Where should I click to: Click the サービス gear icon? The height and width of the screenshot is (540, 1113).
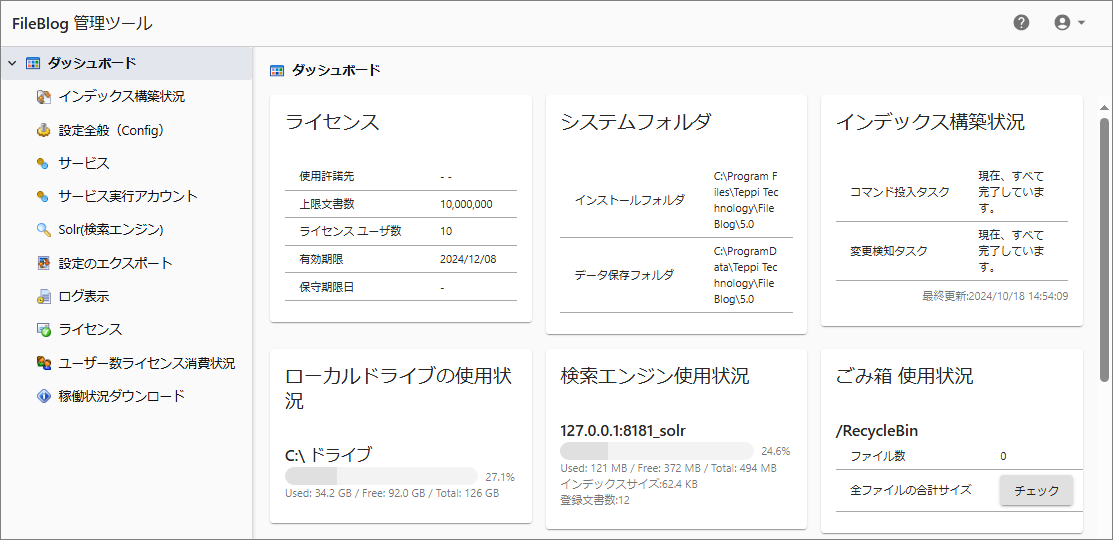coord(43,163)
